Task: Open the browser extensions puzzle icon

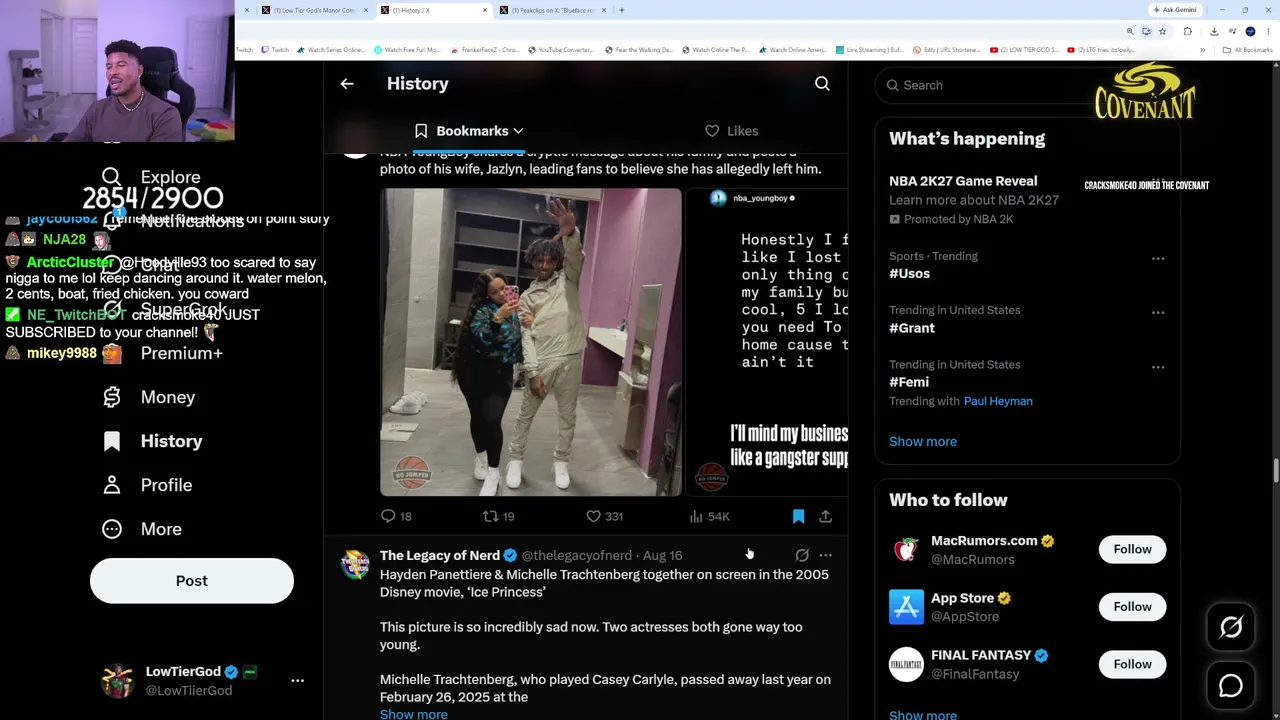Action: [x=1188, y=31]
